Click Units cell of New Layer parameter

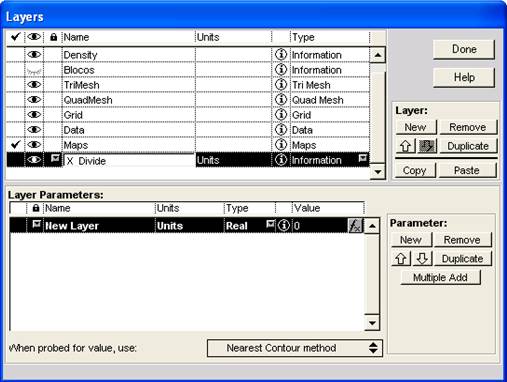189,226
